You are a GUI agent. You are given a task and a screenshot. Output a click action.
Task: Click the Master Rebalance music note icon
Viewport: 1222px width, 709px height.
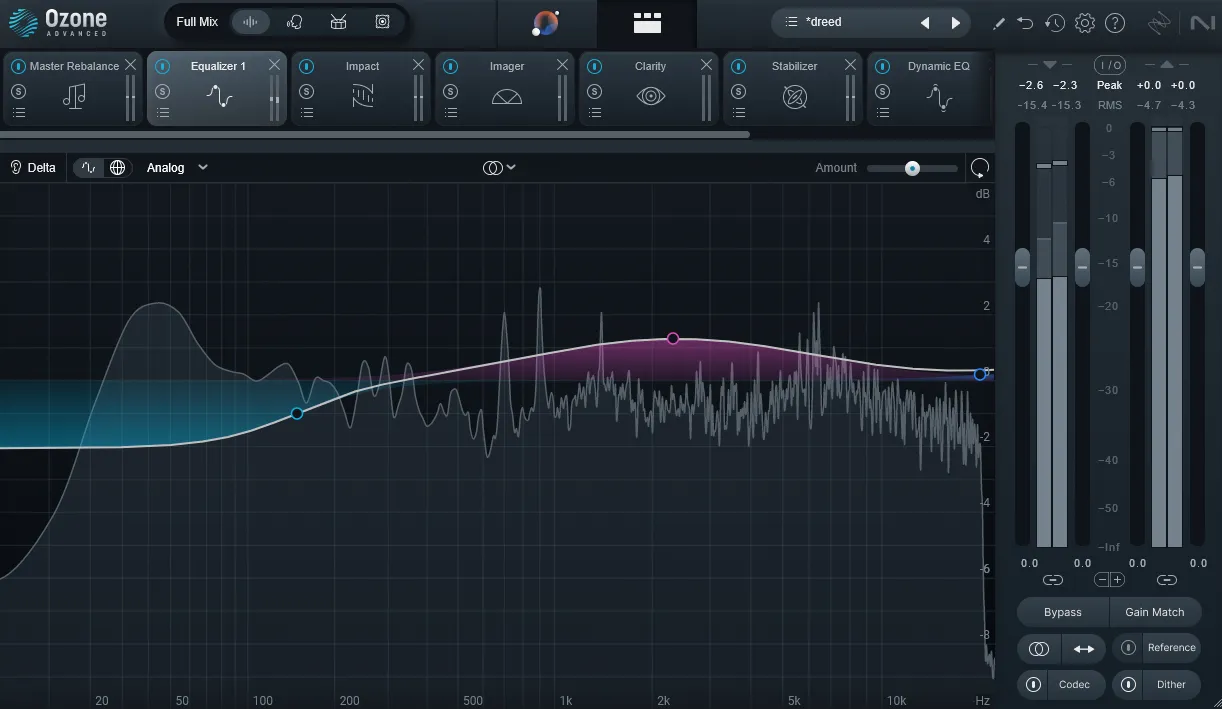coord(74,97)
